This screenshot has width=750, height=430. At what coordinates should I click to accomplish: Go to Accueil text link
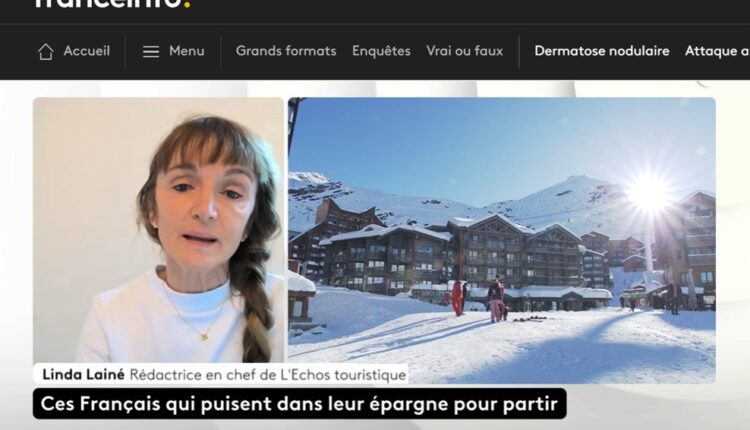click(87, 51)
